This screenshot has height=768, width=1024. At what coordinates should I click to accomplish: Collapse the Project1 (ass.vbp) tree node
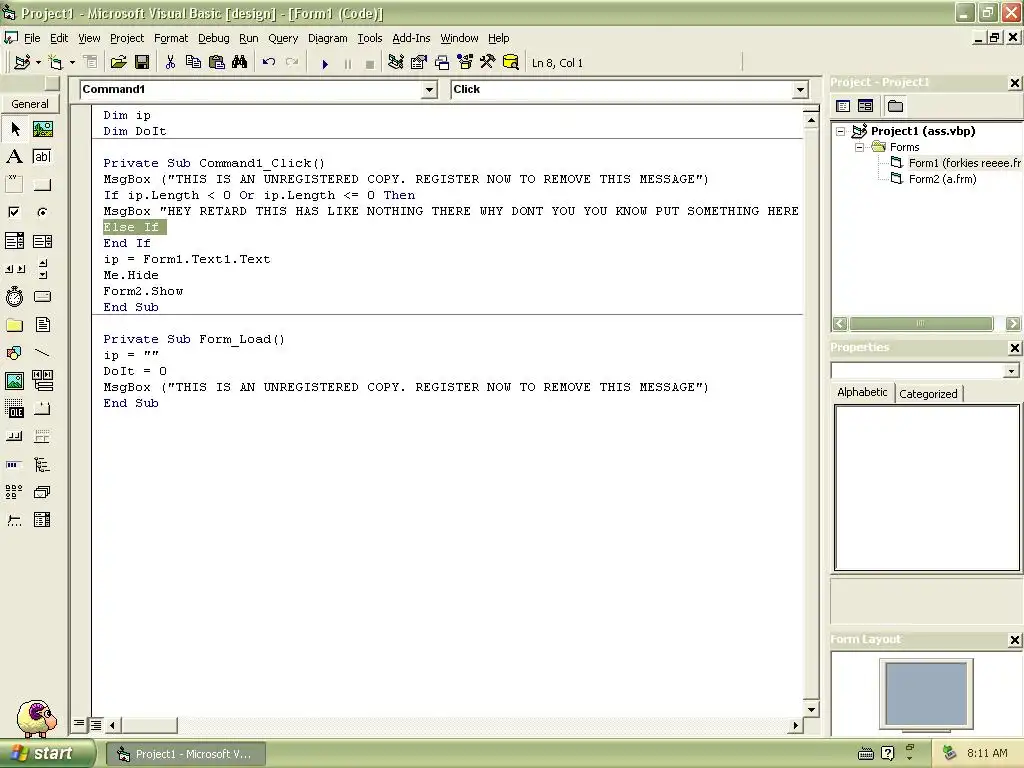coord(840,131)
